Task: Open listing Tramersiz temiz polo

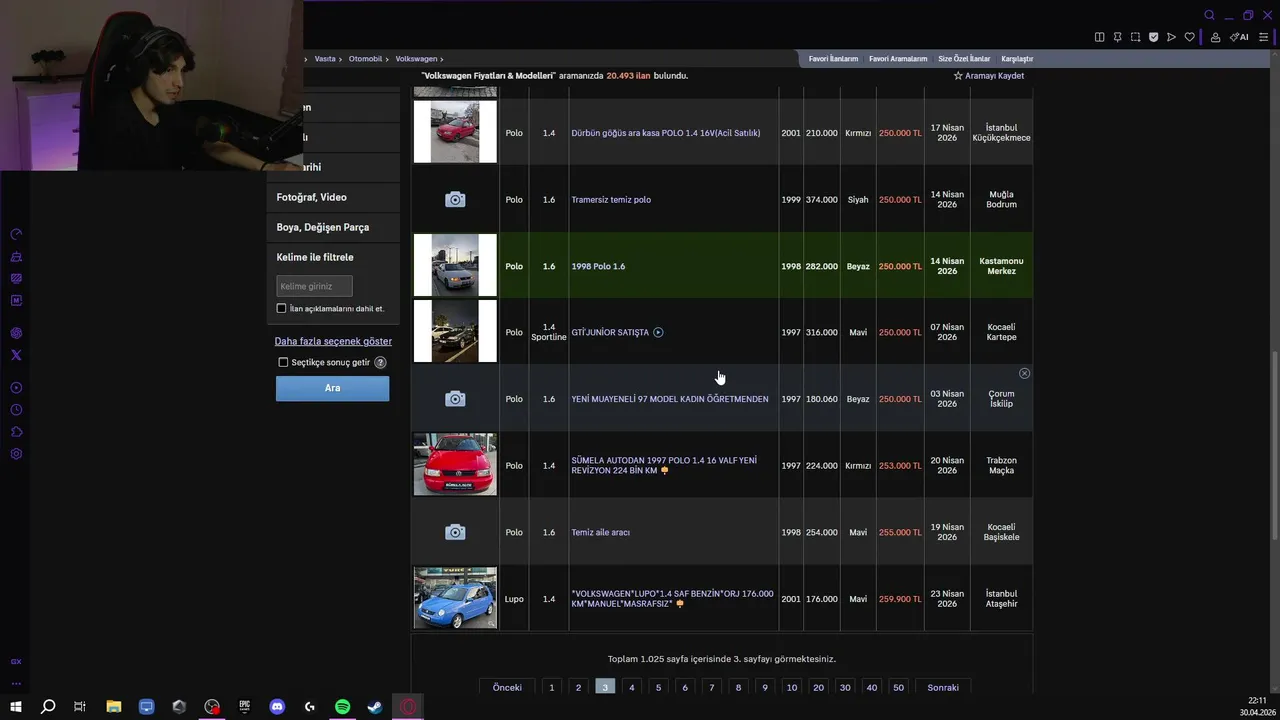Action: (611, 200)
